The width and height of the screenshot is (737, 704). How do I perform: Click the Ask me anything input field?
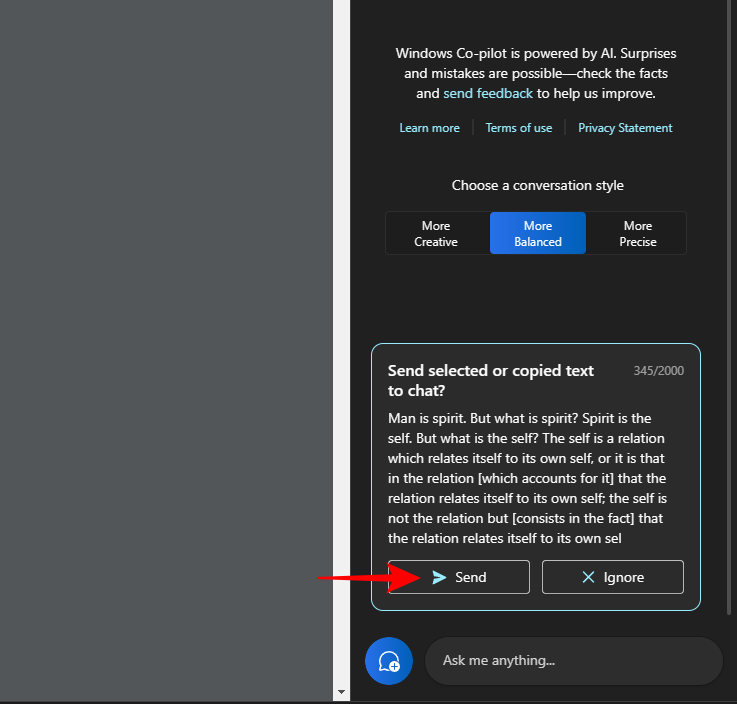tap(573, 661)
